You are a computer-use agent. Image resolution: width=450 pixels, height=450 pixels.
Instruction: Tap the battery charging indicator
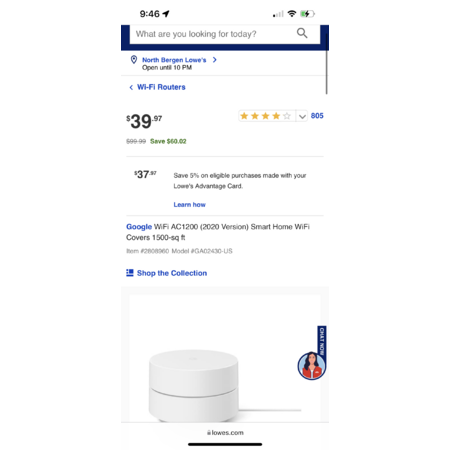(307, 14)
